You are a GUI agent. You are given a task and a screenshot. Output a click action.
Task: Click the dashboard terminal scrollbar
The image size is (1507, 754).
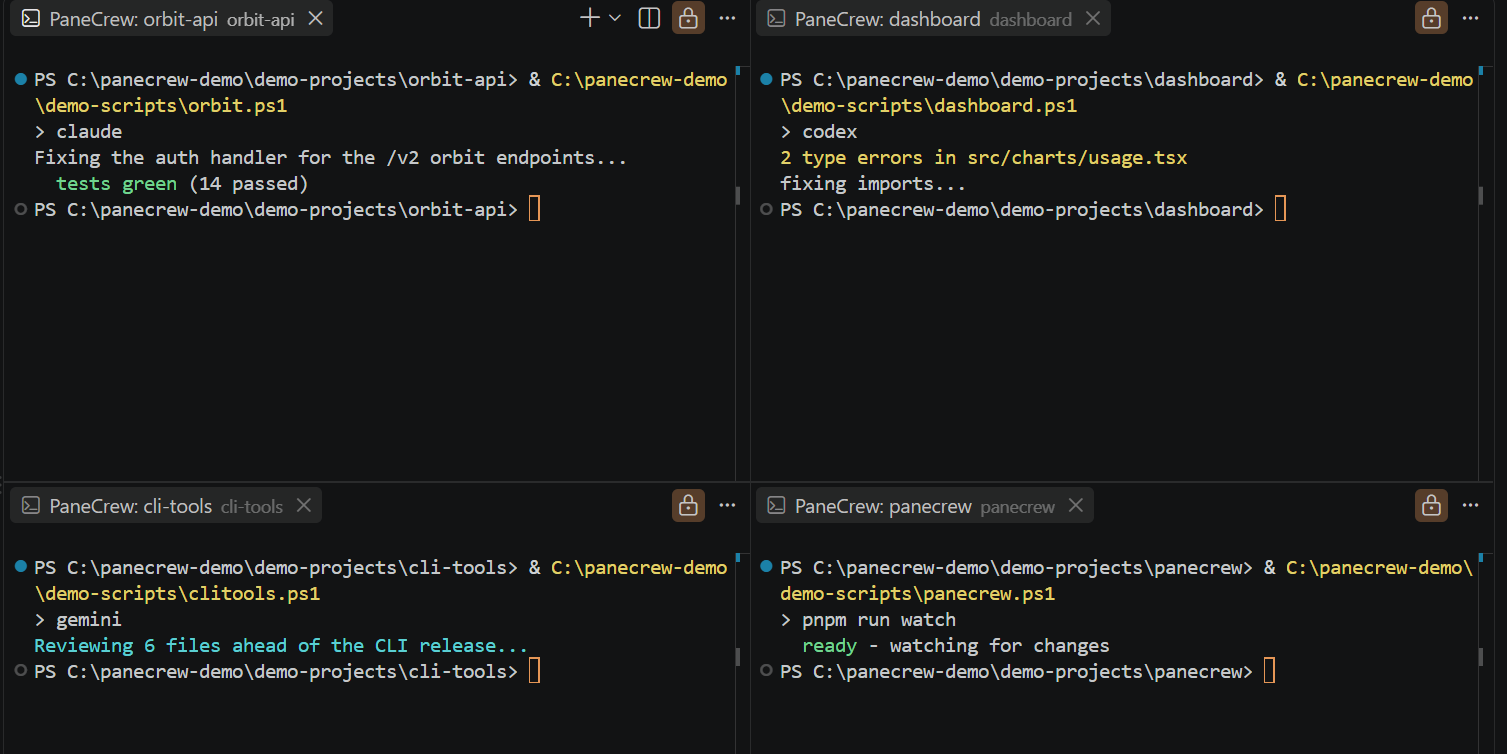tap(1482, 196)
